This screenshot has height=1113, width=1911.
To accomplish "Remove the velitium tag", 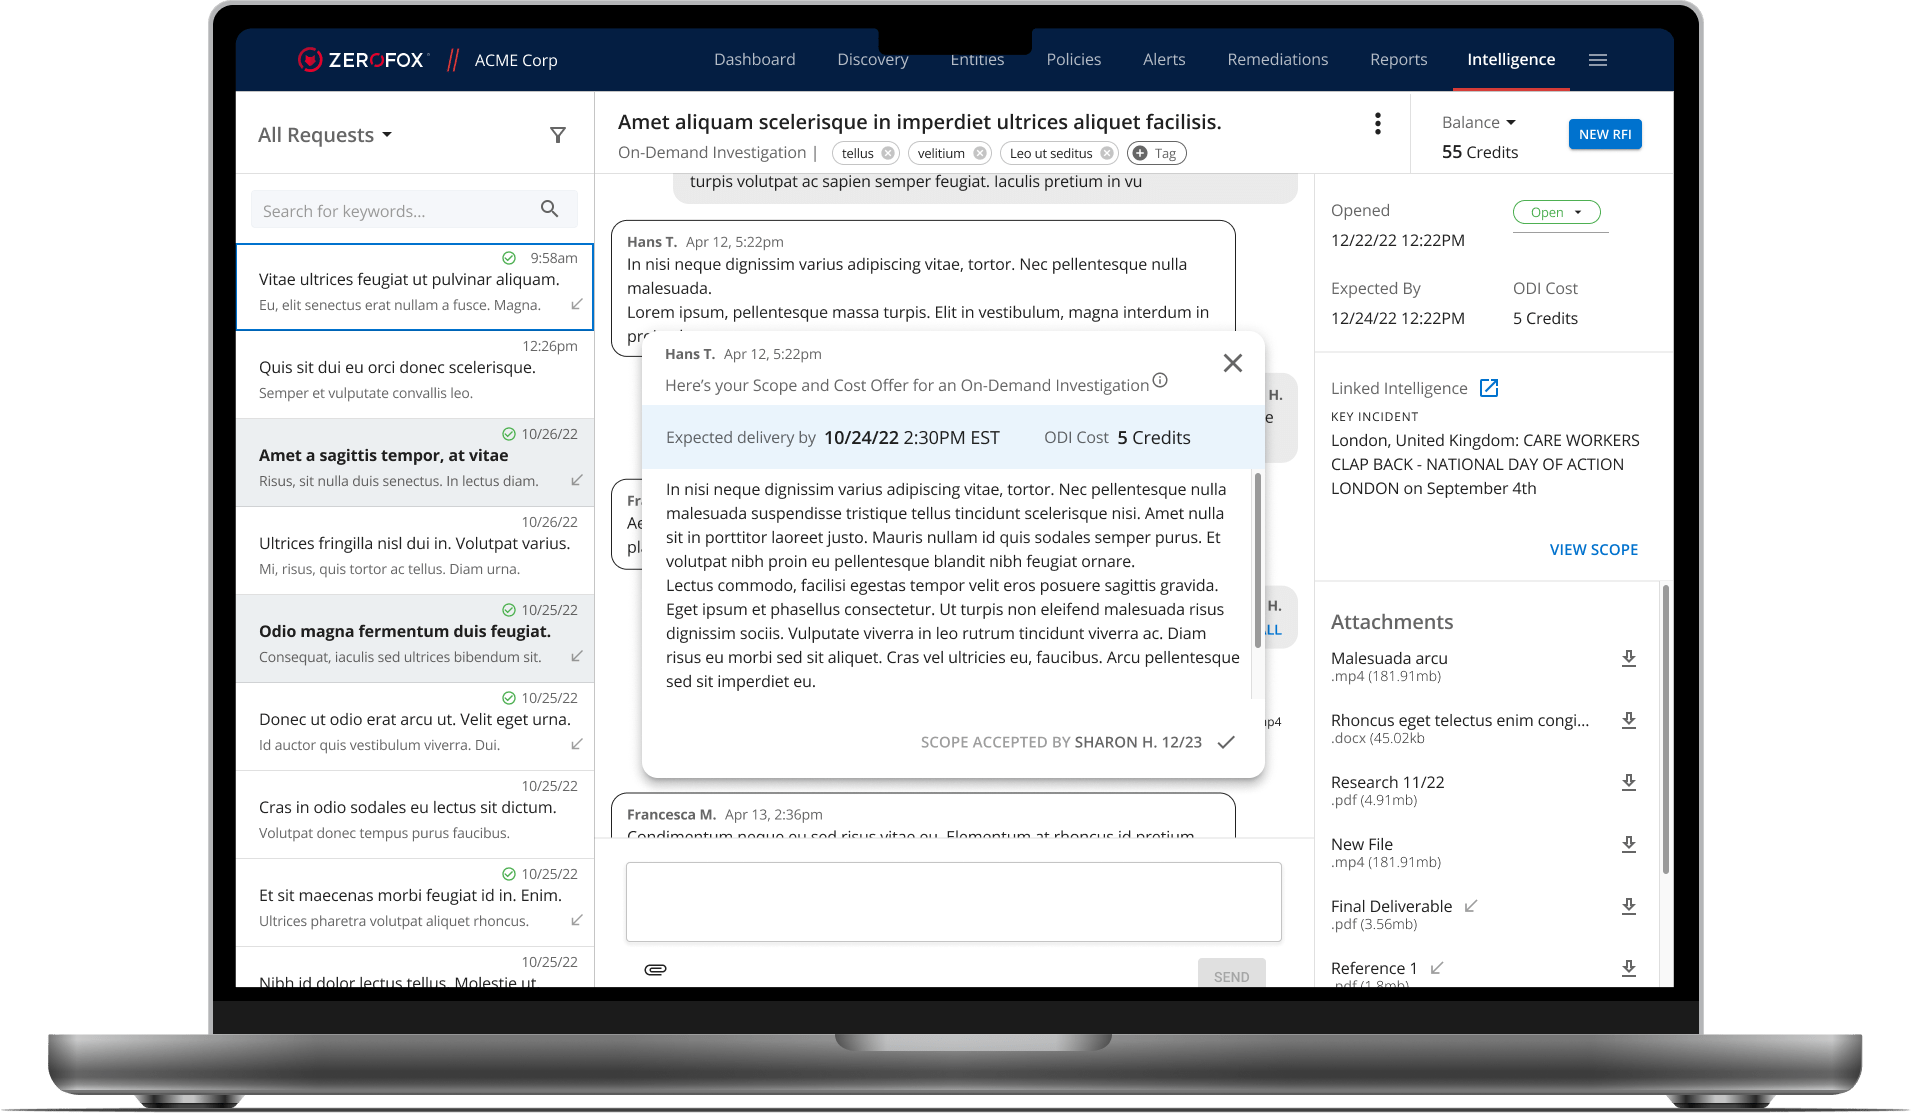I will pyautogui.click(x=980, y=153).
